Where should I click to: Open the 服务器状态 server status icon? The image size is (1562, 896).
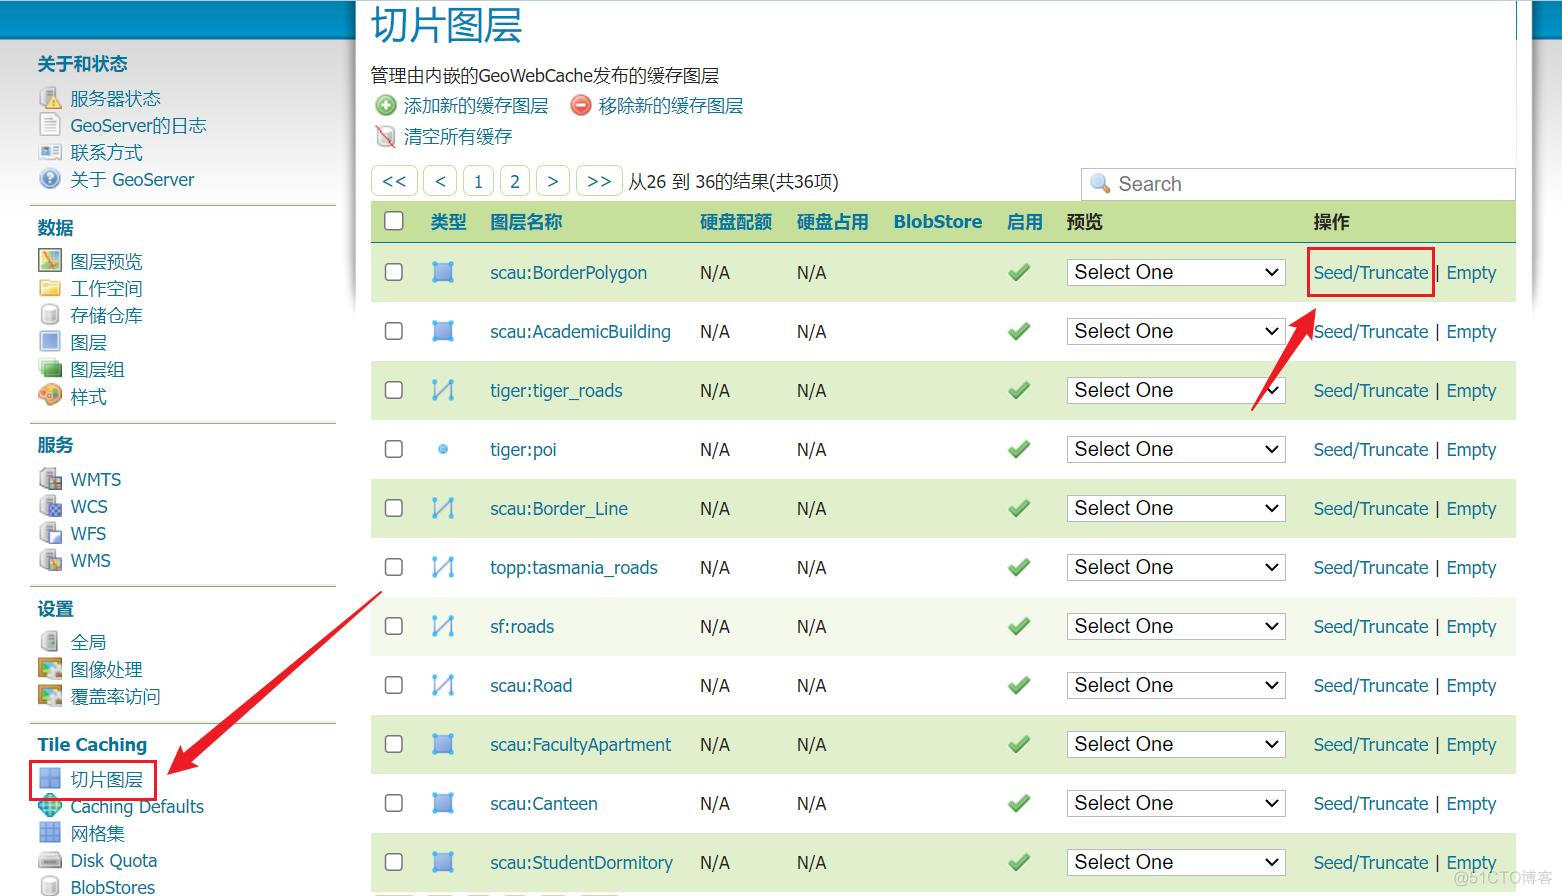tap(50, 98)
